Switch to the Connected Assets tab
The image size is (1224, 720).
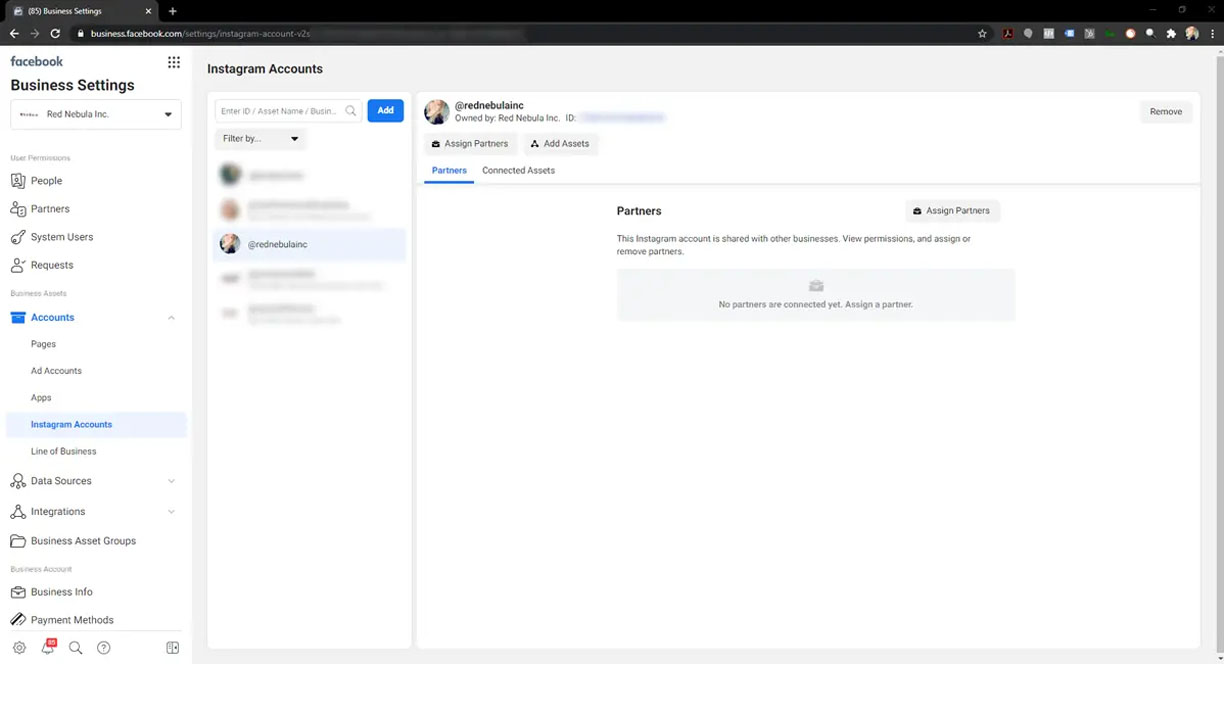click(x=518, y=171)
